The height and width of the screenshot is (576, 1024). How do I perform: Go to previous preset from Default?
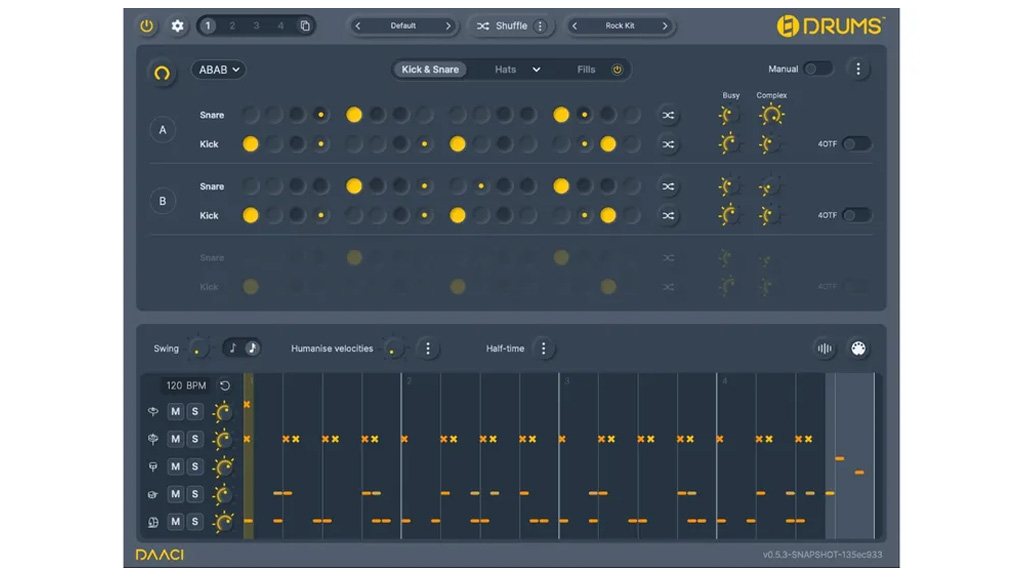358,26
